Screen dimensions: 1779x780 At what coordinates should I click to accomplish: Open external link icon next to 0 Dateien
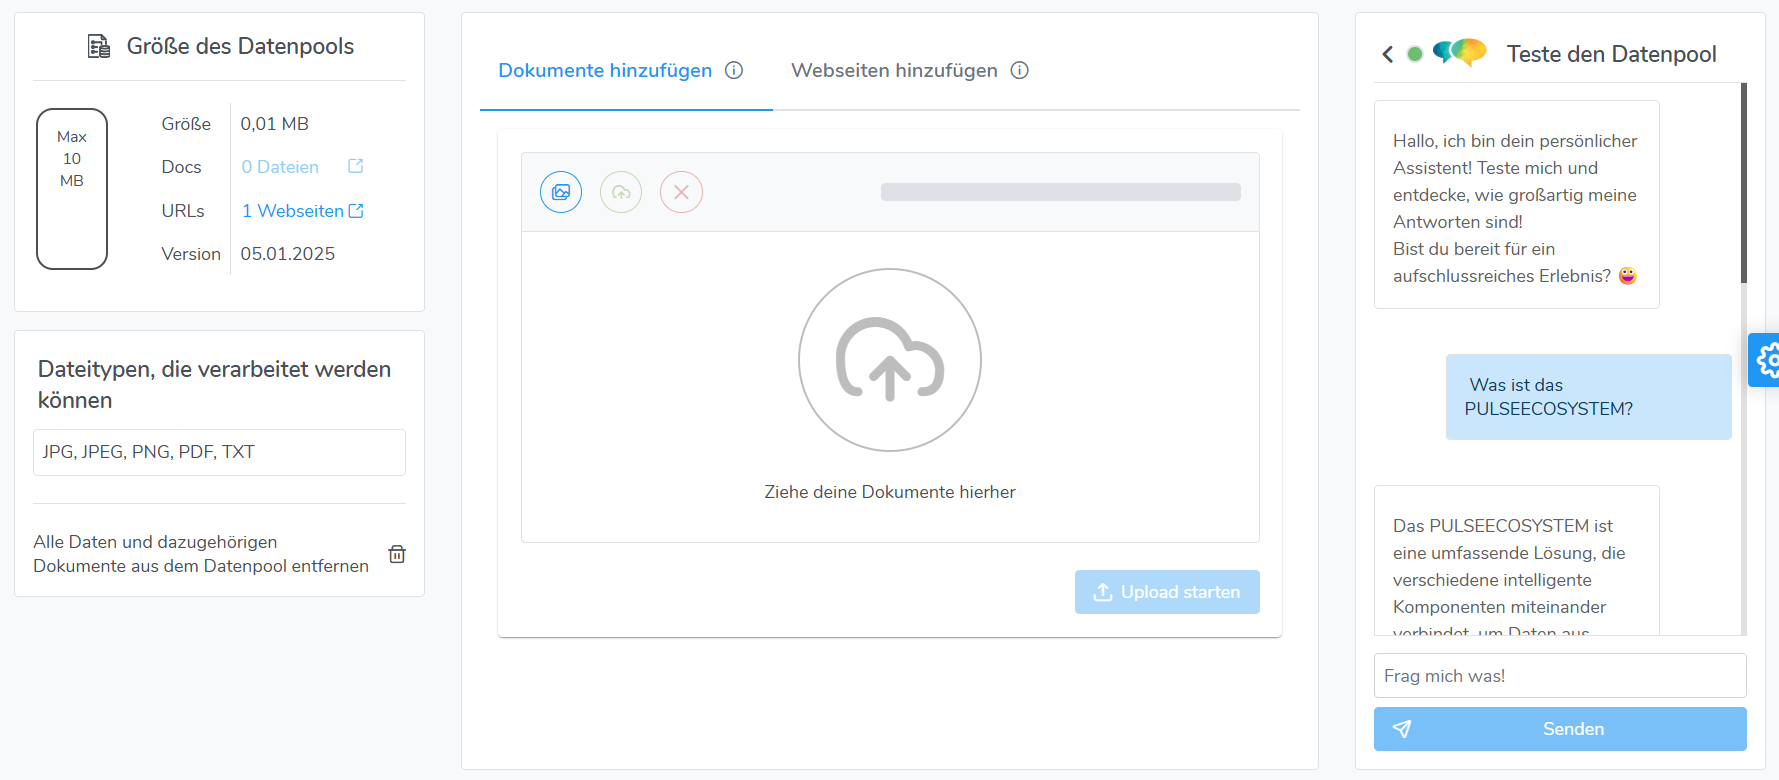pos(355,166)
